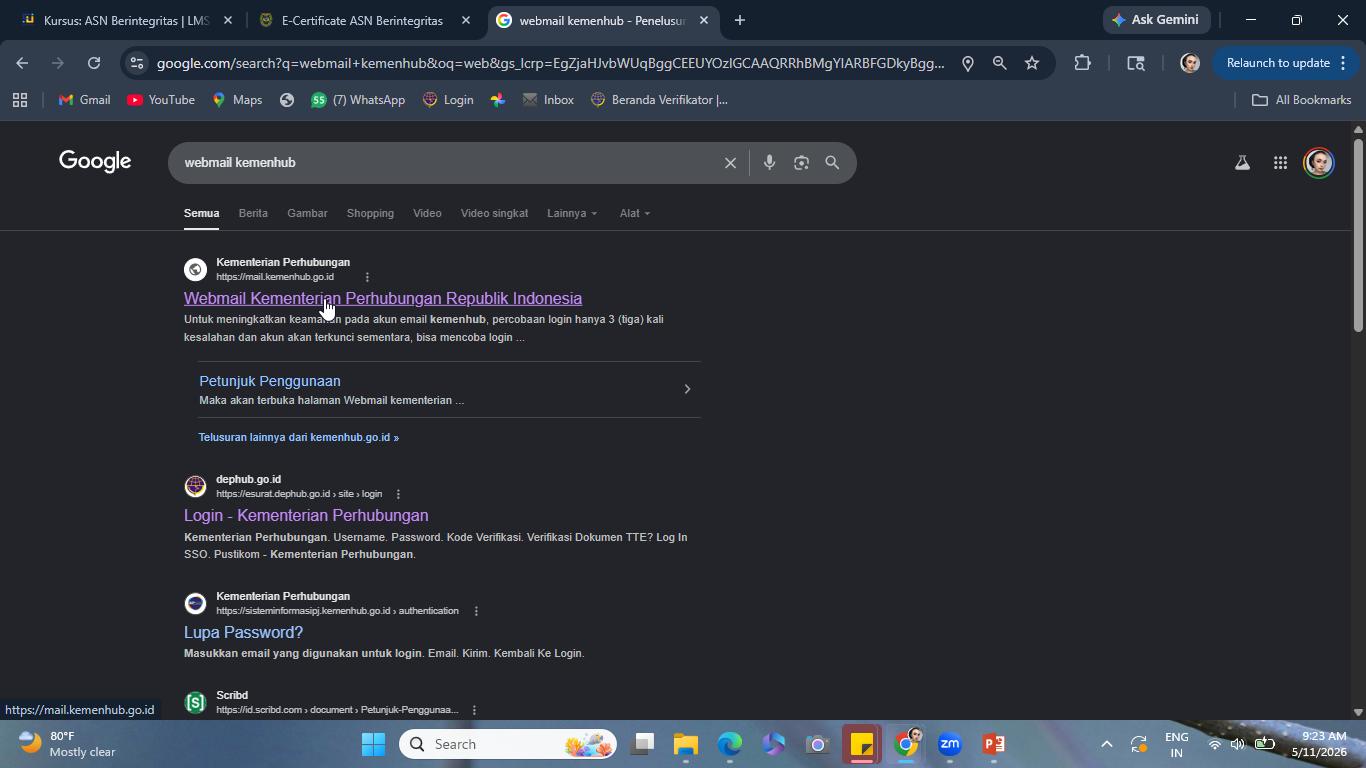The width and height of the screenshot is (1366, 768).
Task: Open Telusuran lainnya dari kemenhub.go.id link
Action: click(298, 437)
